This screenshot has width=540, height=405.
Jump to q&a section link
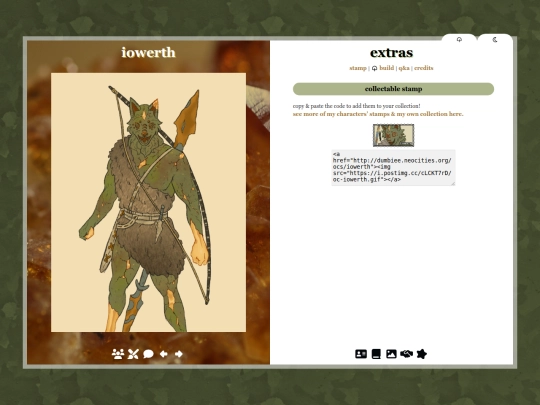click(404, 68)
